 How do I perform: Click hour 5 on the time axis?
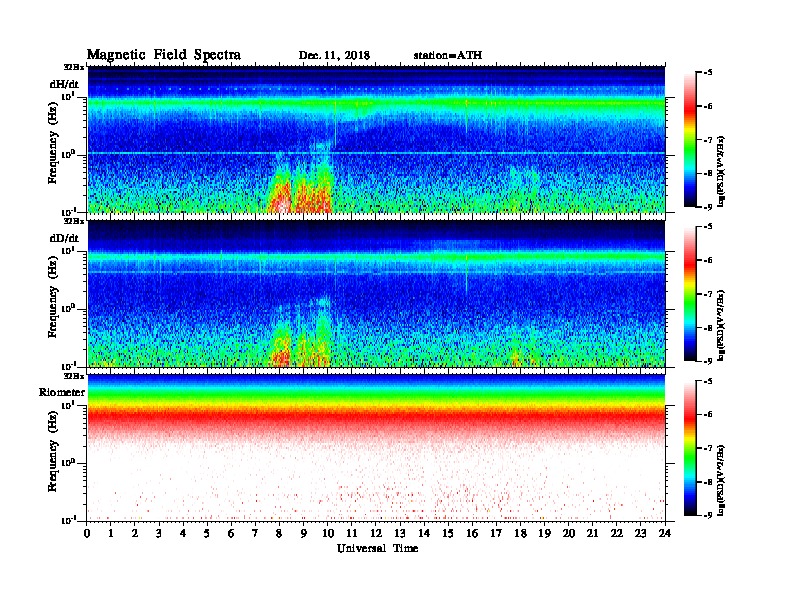click(207, 534)
